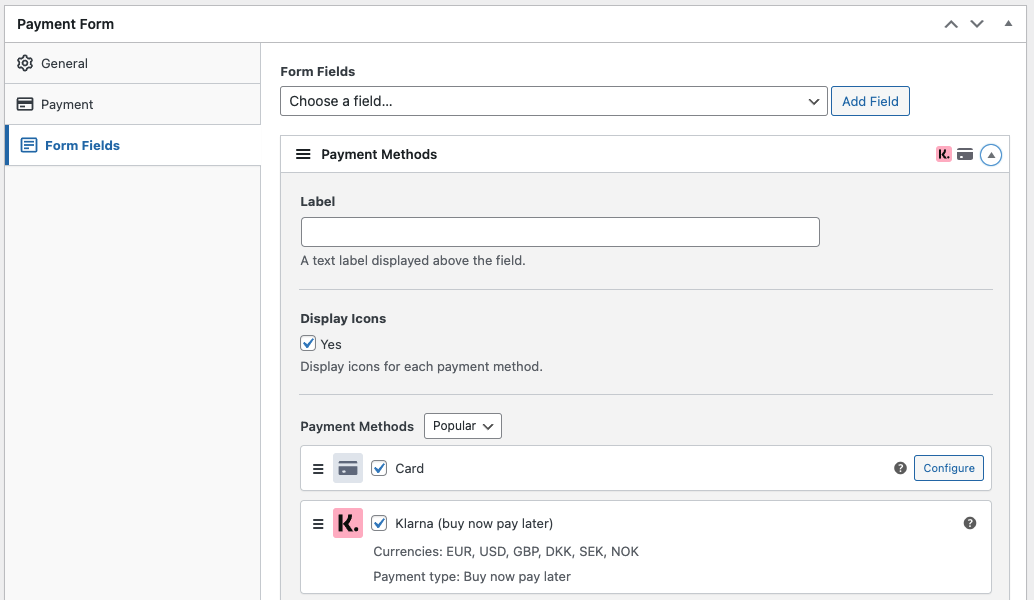Screen dimensions: 1034x600
Task: Toggle the Payment Form panel with the triangle
Action: tap(1008, 23)
